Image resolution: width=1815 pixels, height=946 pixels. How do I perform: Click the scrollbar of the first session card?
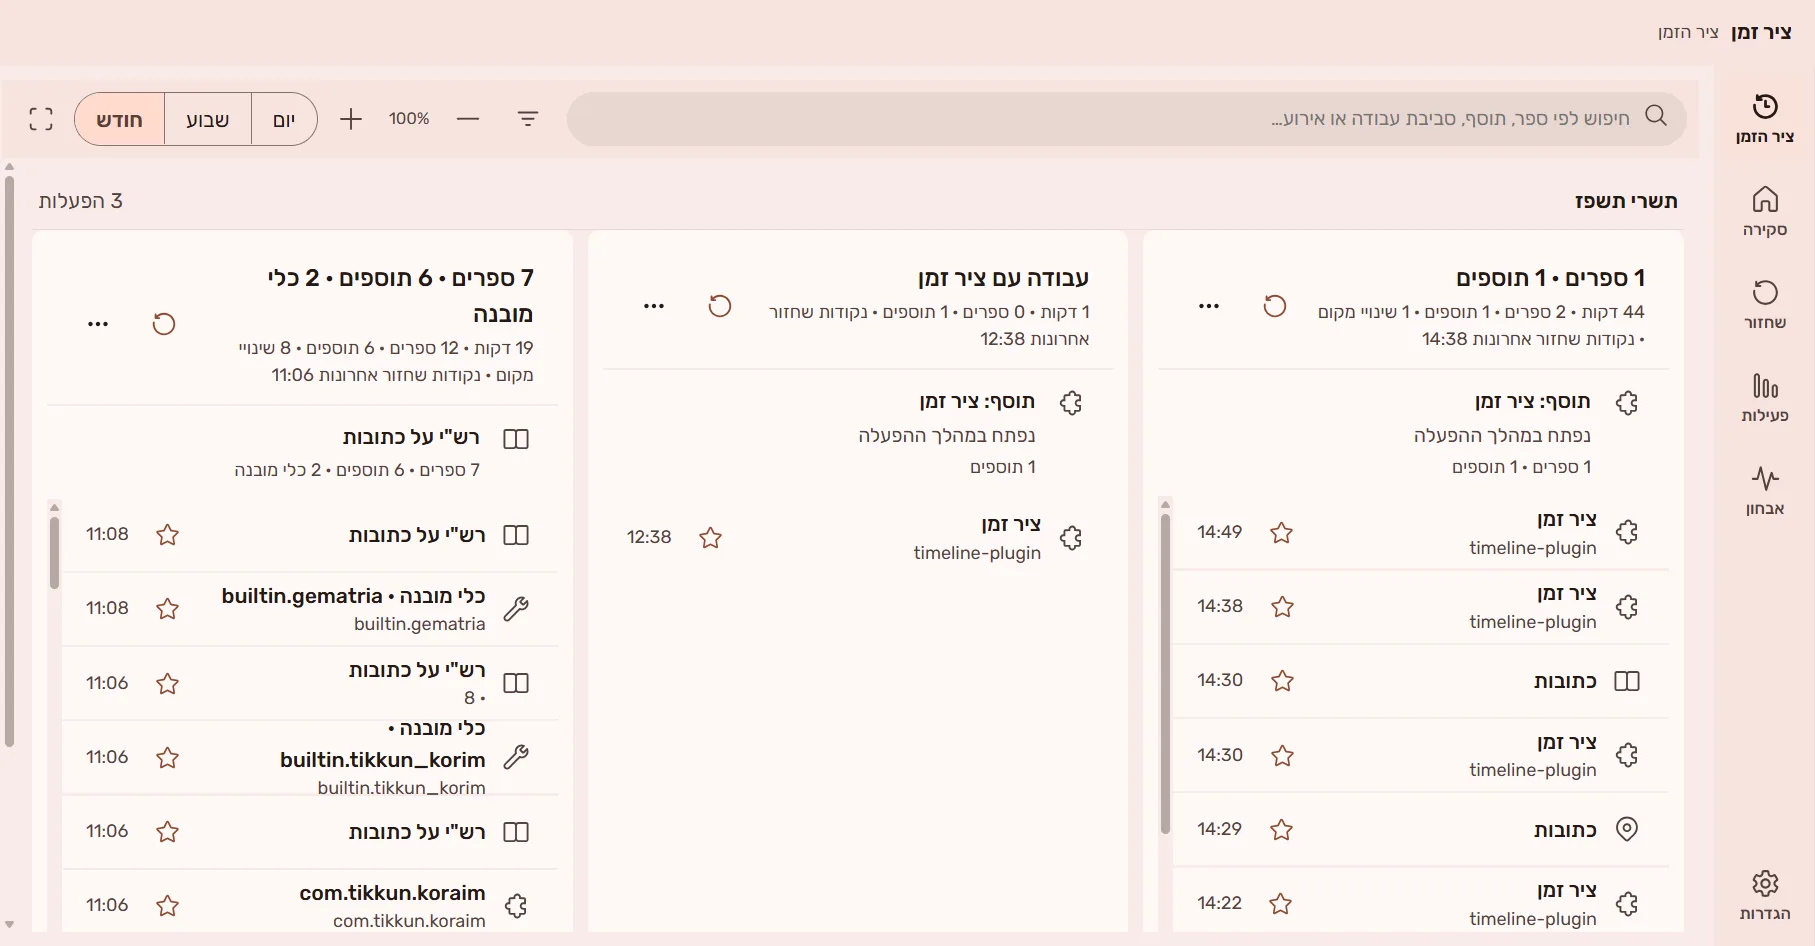pyautogui.click(x=1165, y=674)
